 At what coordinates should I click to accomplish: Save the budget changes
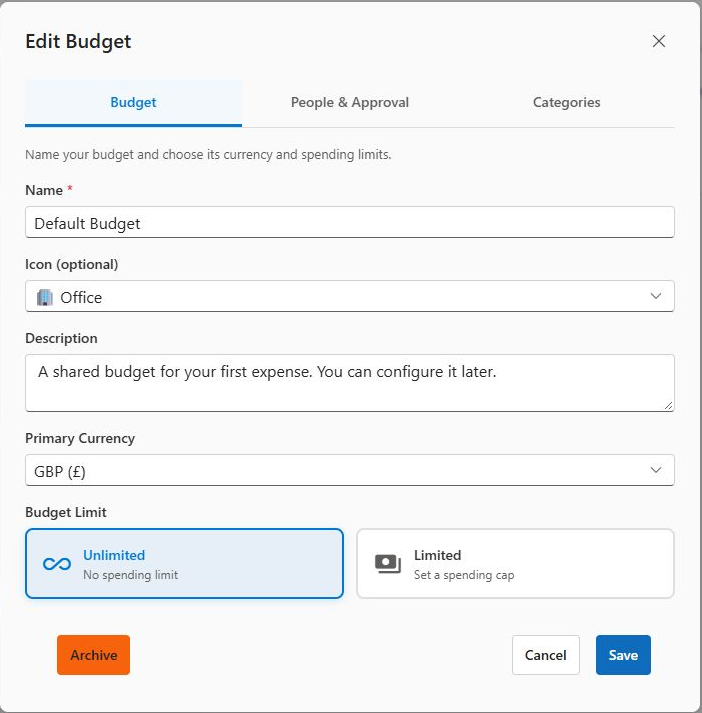coord(623,655)
